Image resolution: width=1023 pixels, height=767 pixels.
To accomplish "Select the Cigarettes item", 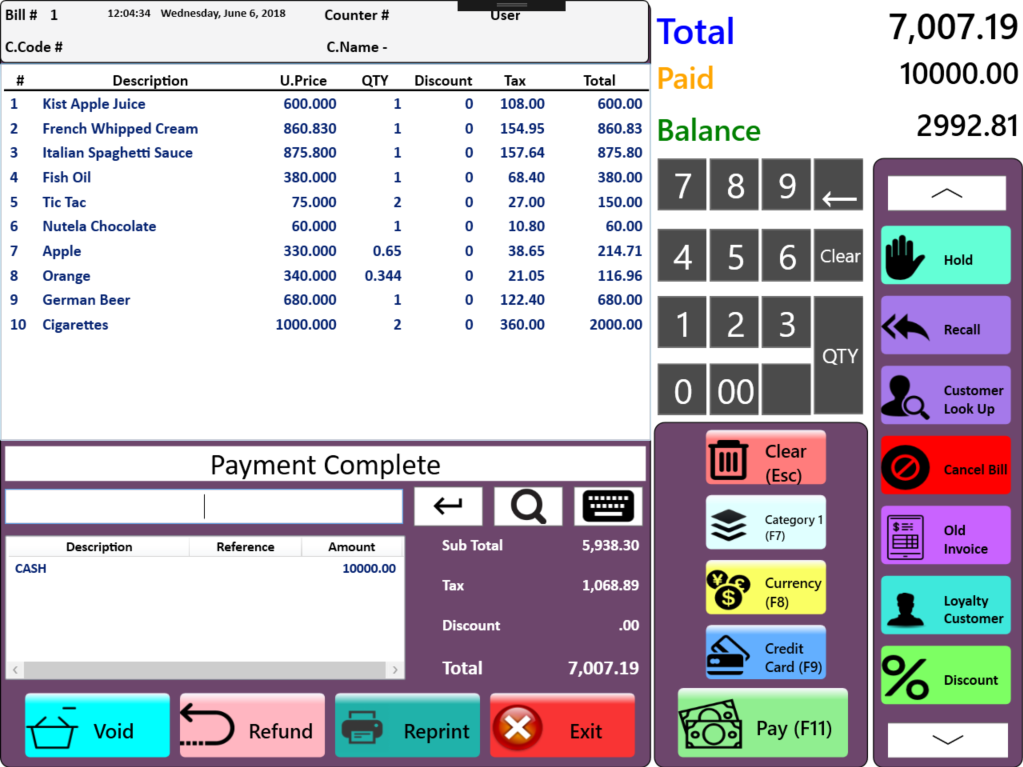I will click(326, 325).
